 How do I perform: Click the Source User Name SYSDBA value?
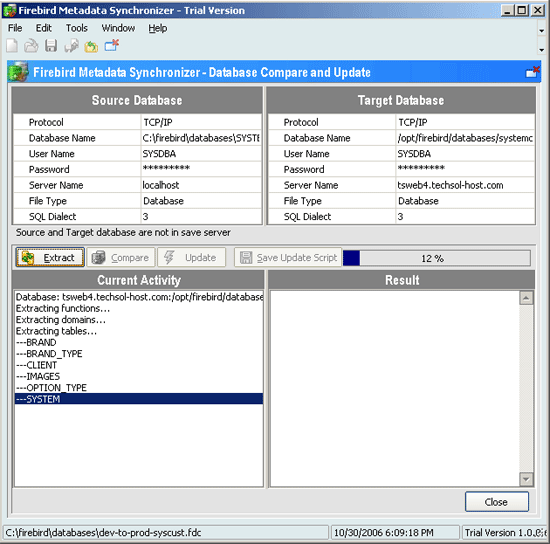(x=201, y=154)
